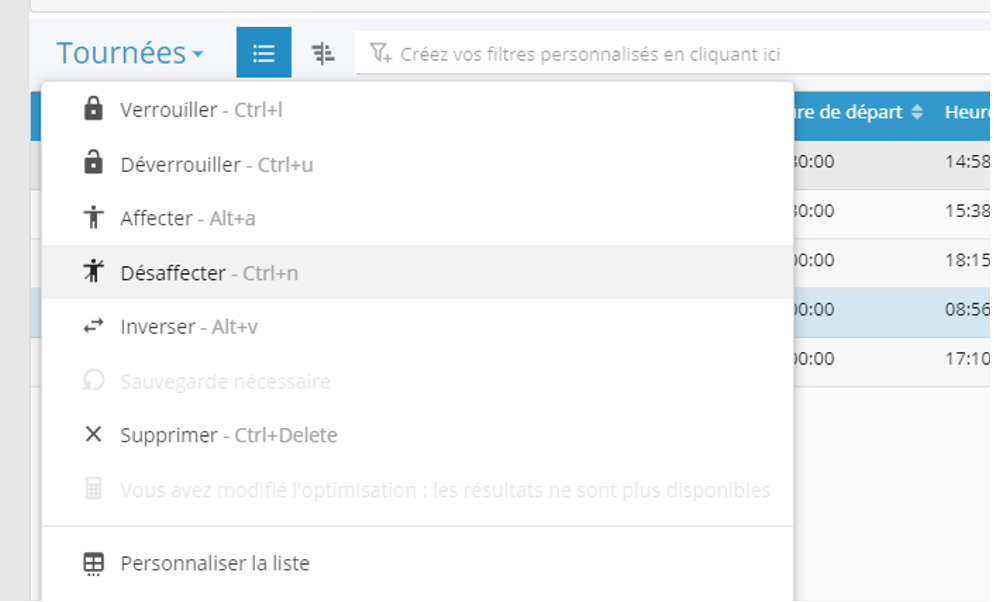Viewport: 994px width, 602px height.
Task: Select Verrouiller - Ctrl+l menu entry
Action: coord(201,110)
